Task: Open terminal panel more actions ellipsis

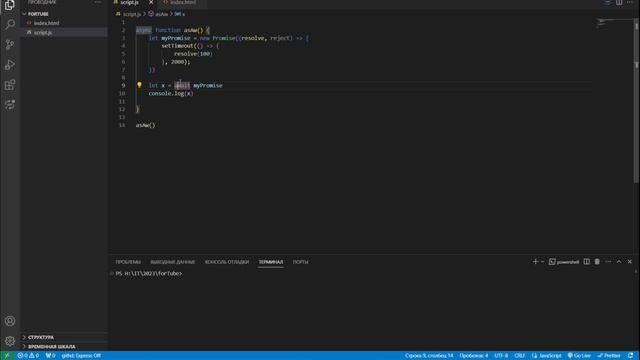Action: [x=608, y=262]
